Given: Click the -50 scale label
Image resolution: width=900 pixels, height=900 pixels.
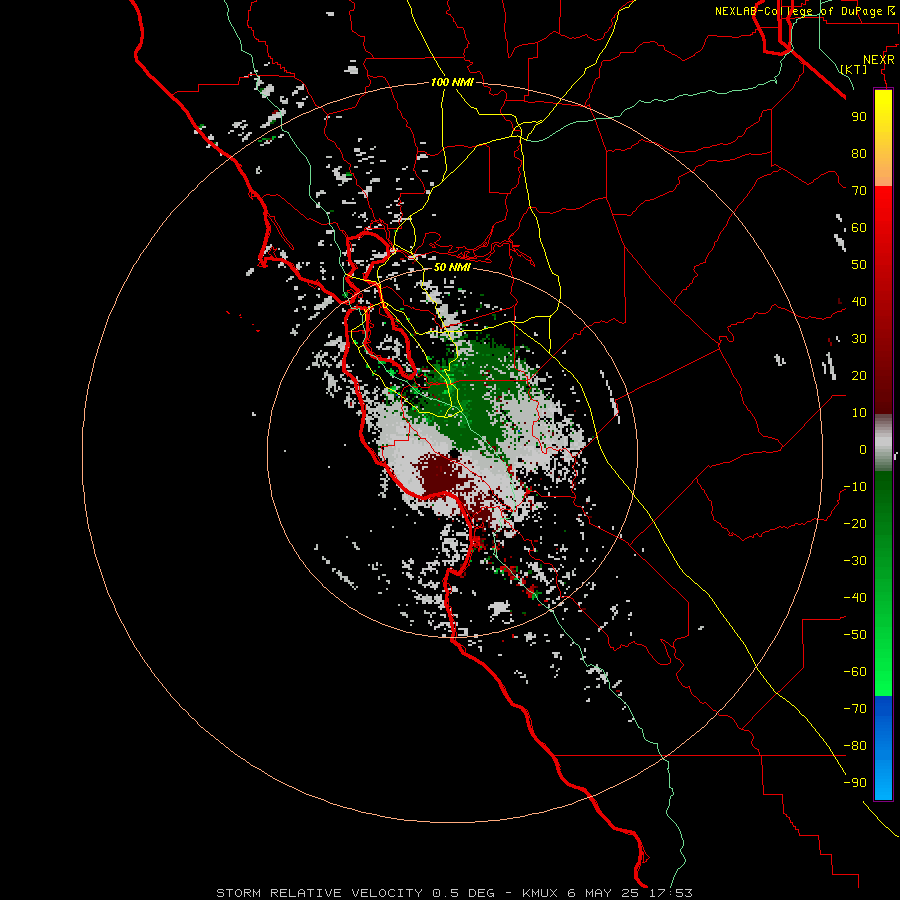Looking at the screenshot, I should click(855, 635).
